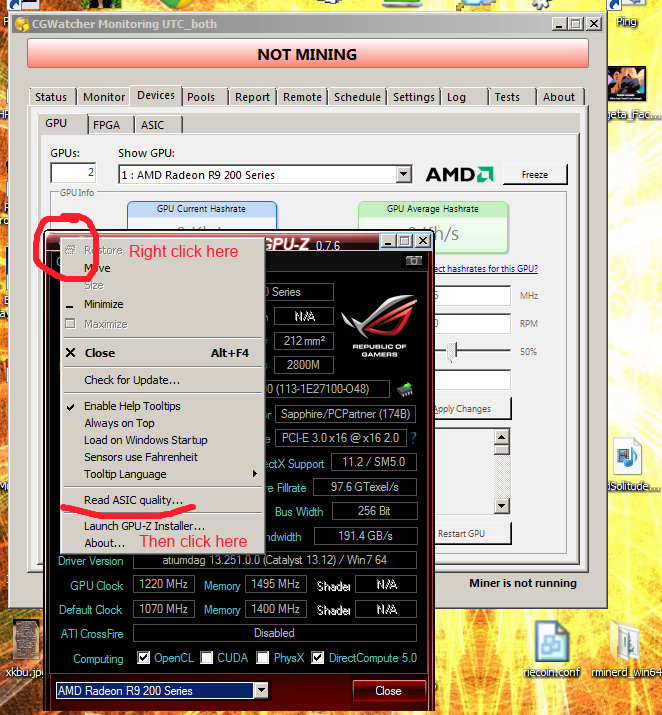Click the GPU Clock 1220 MHz value
Viewport: 662px width, 715px height.
pos(164,584)
